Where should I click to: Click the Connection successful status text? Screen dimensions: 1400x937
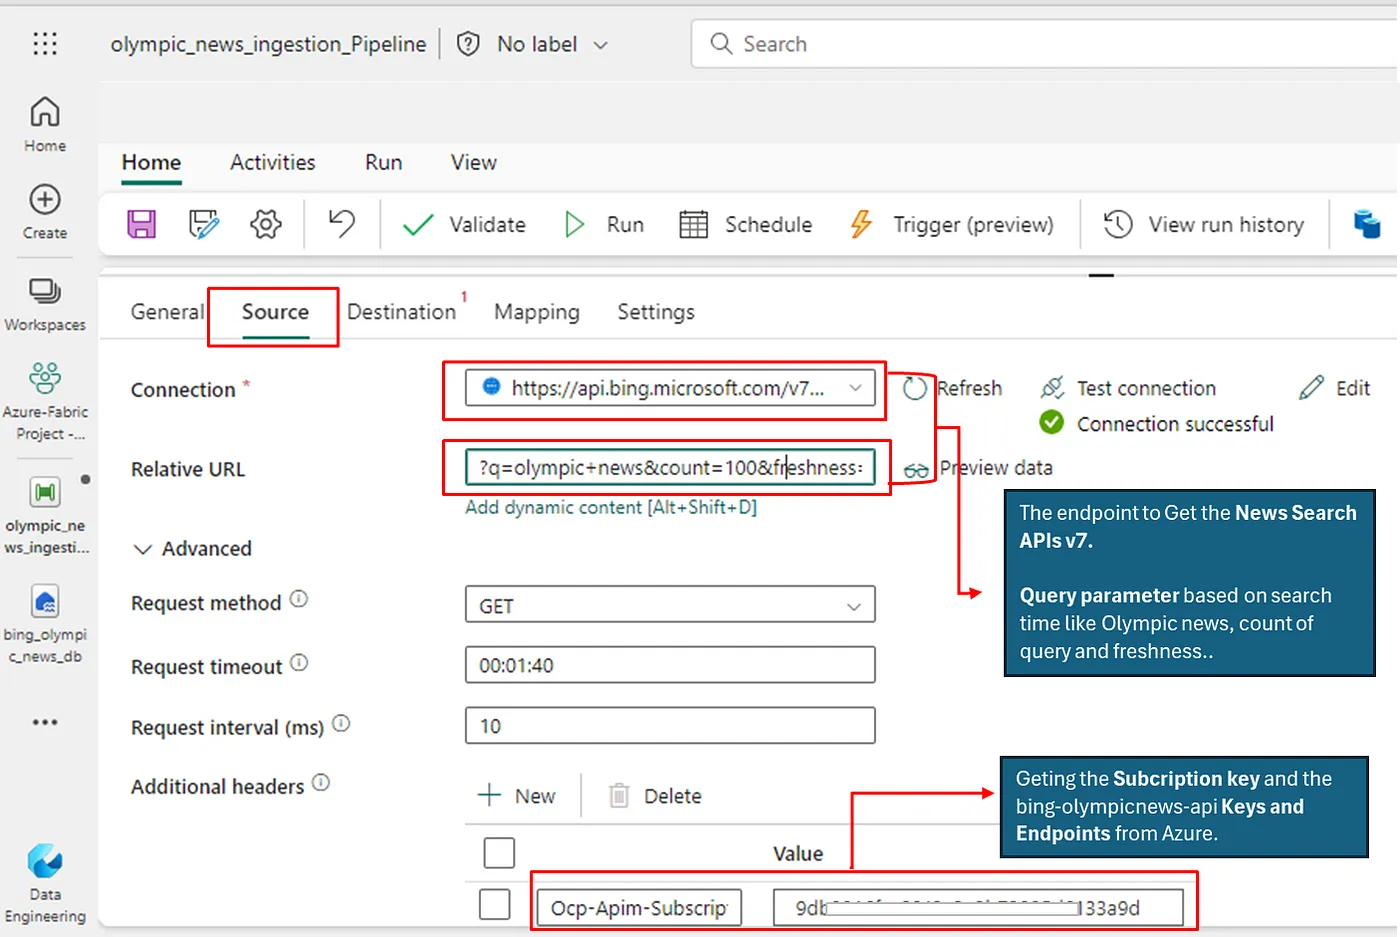(1175, 424)
